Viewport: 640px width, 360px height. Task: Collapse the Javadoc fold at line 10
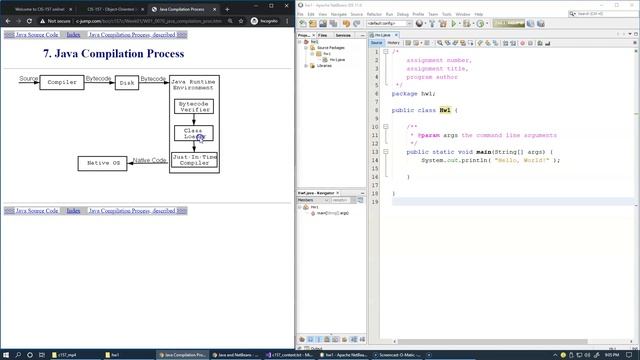click(386, 127)
